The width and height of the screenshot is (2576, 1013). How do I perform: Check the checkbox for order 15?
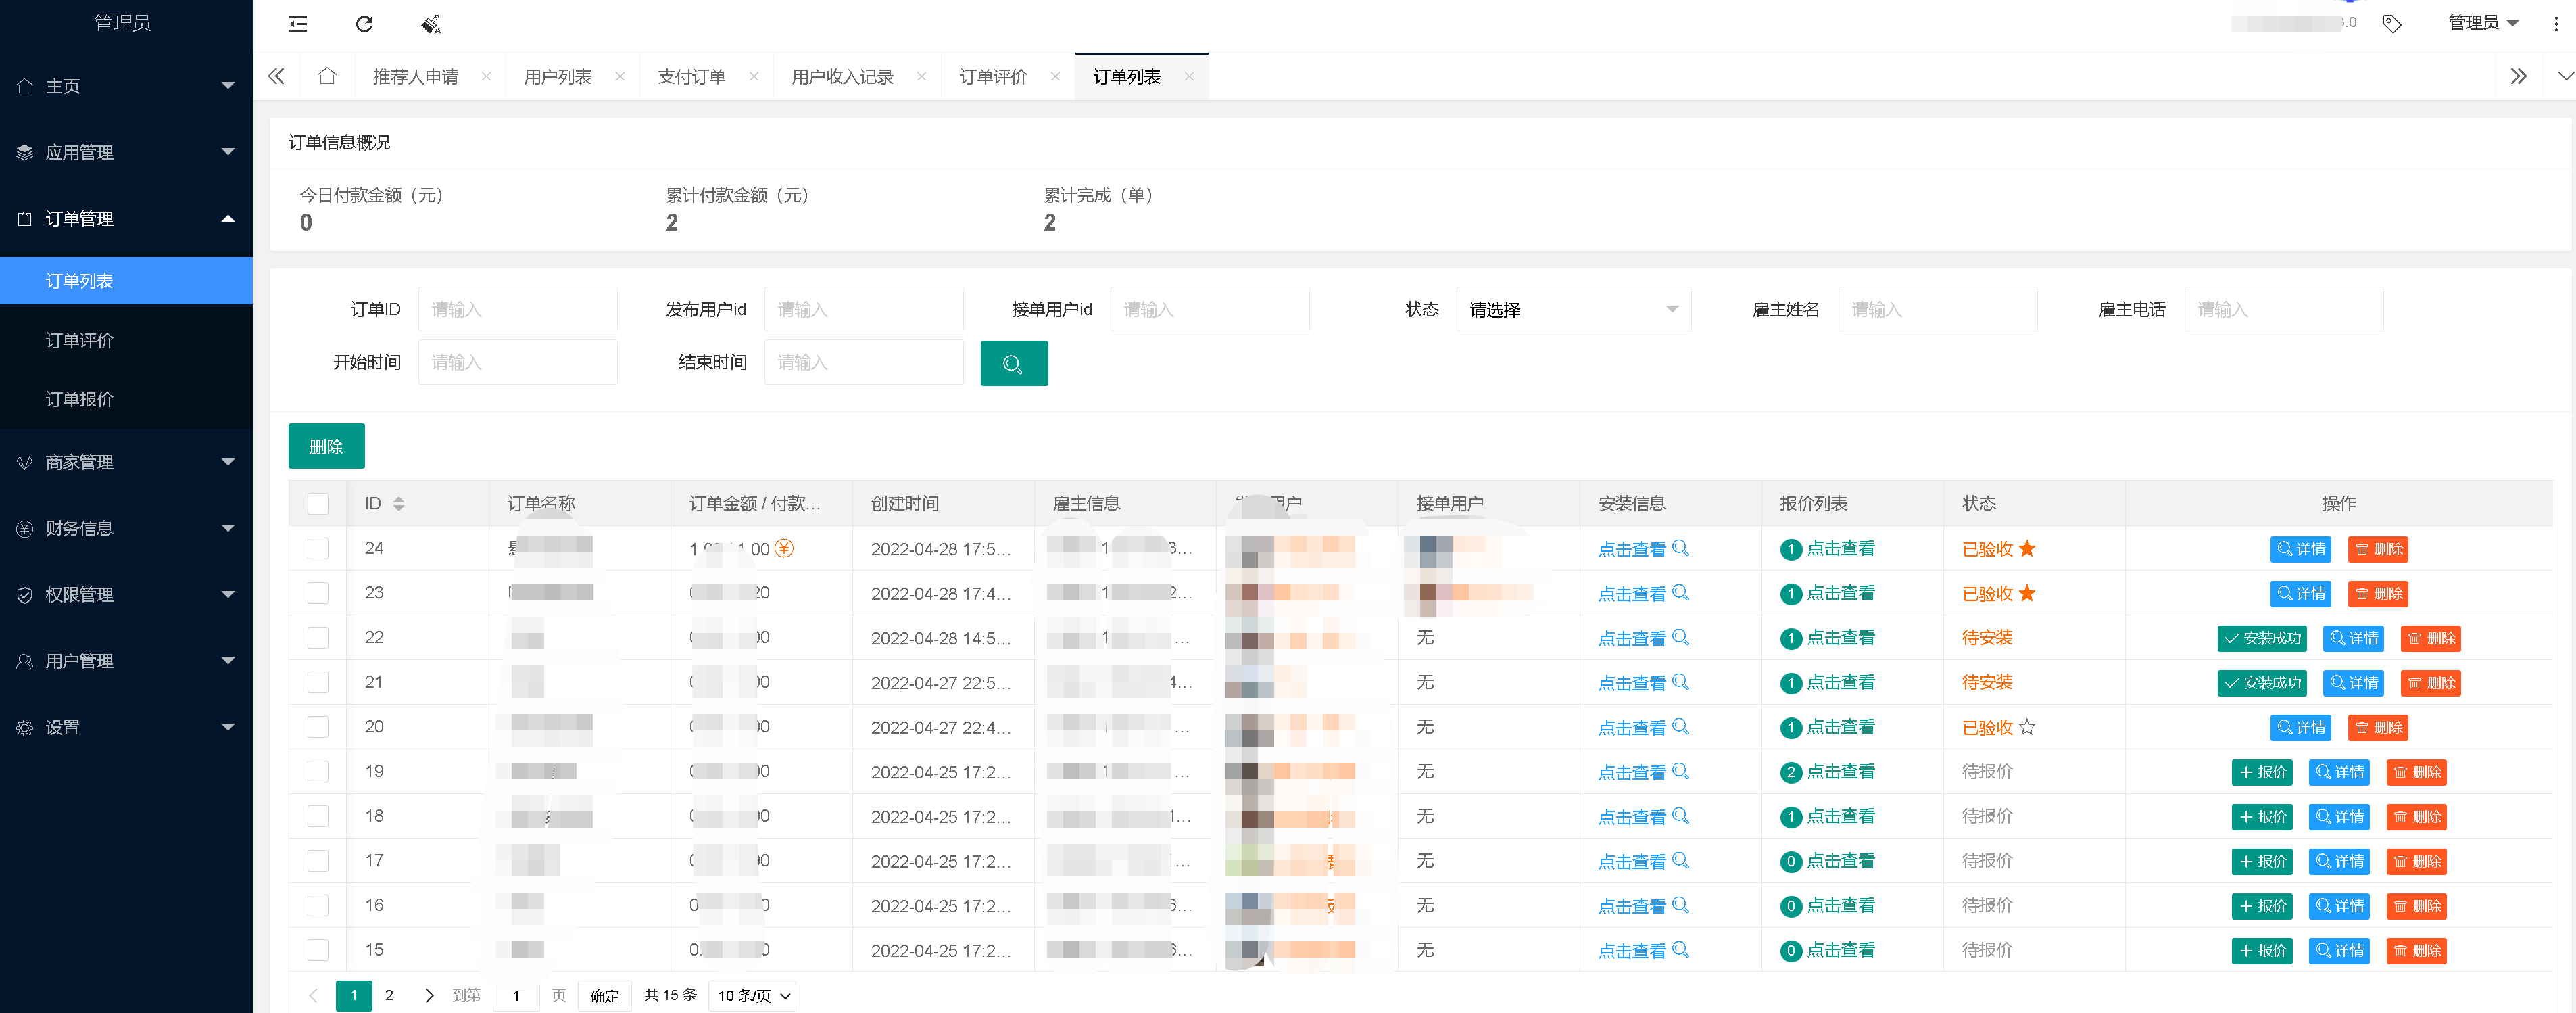click(x=318, y=950)
